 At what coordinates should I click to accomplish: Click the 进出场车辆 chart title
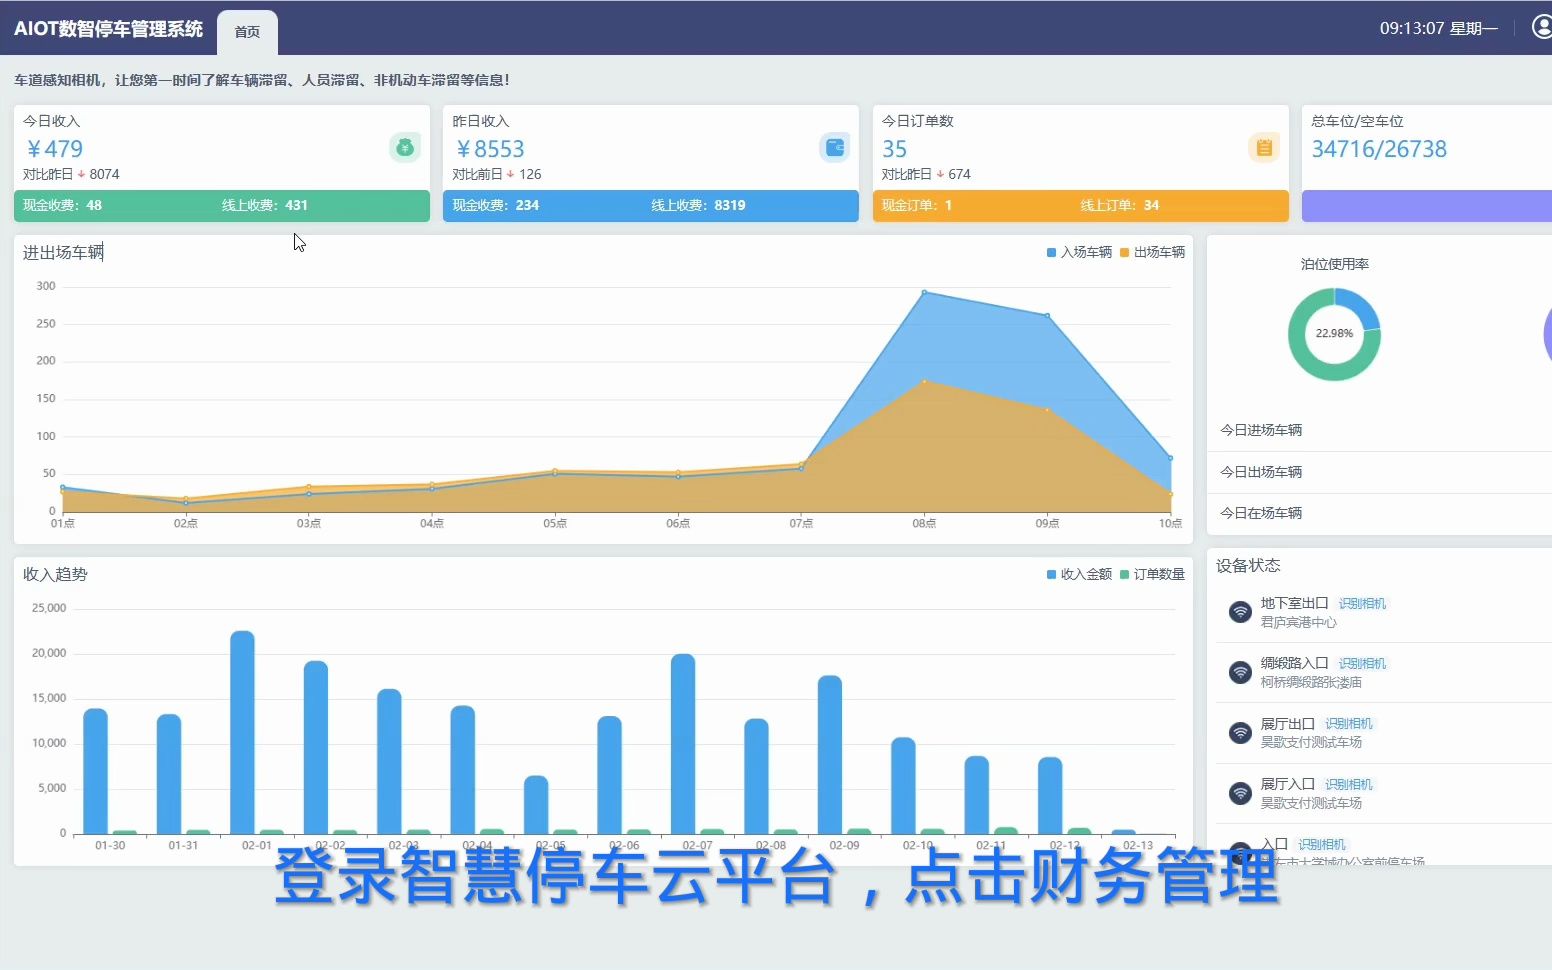coord(63,252)
